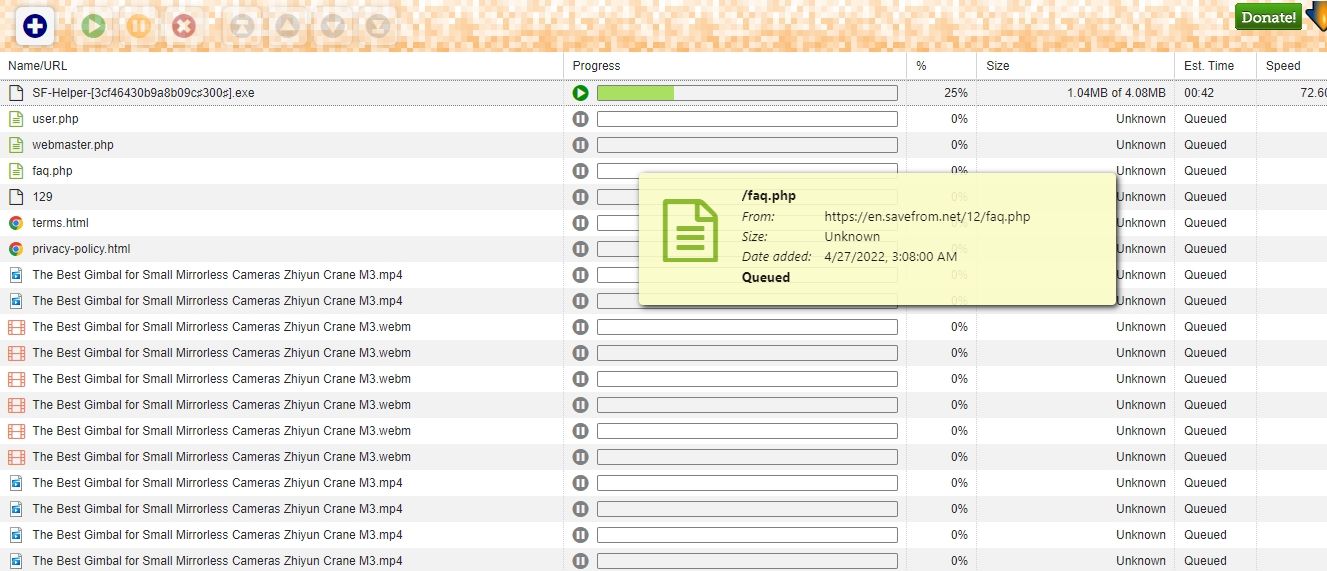Click the move to top toolbar icon

click(x=241, y=26)
